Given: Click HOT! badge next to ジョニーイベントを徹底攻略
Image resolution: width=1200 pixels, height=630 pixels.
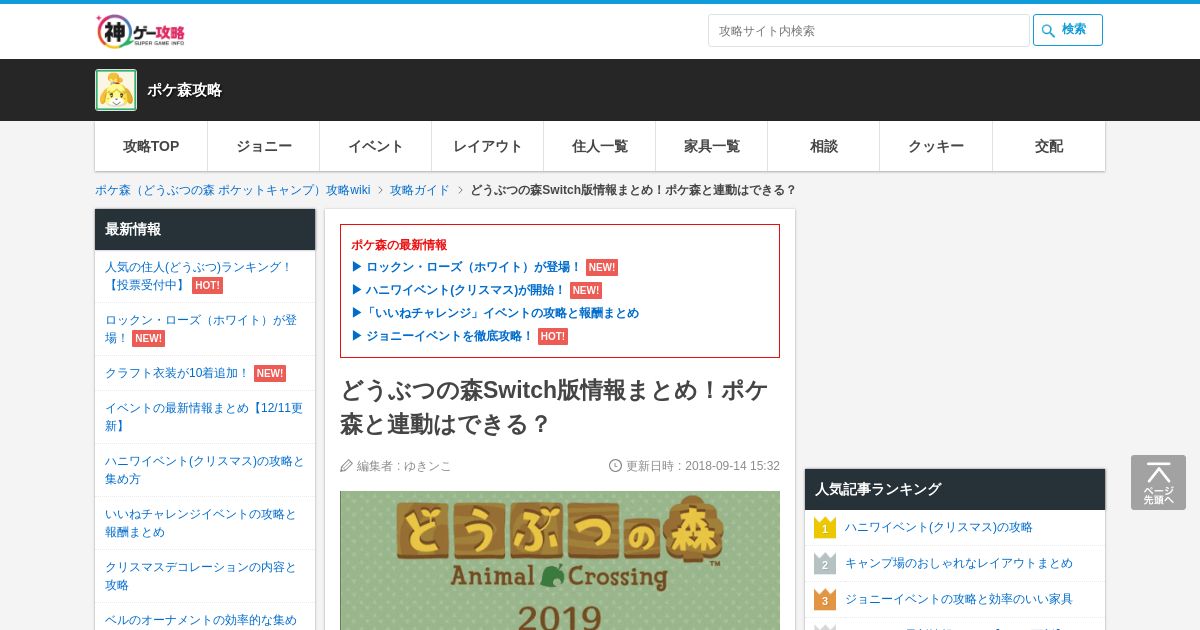Looking at the screenshot, I should [553, 336].
